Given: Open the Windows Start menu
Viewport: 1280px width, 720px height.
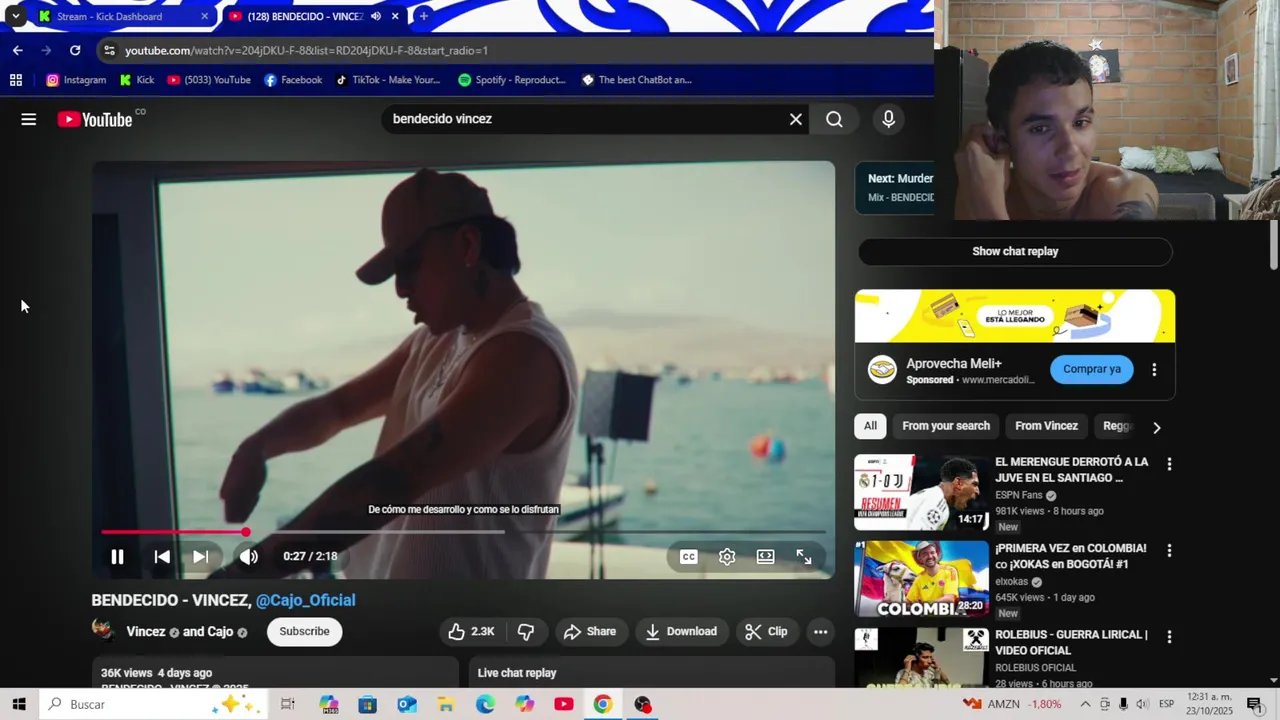Looking at the screenshot, I should point(19,704).
